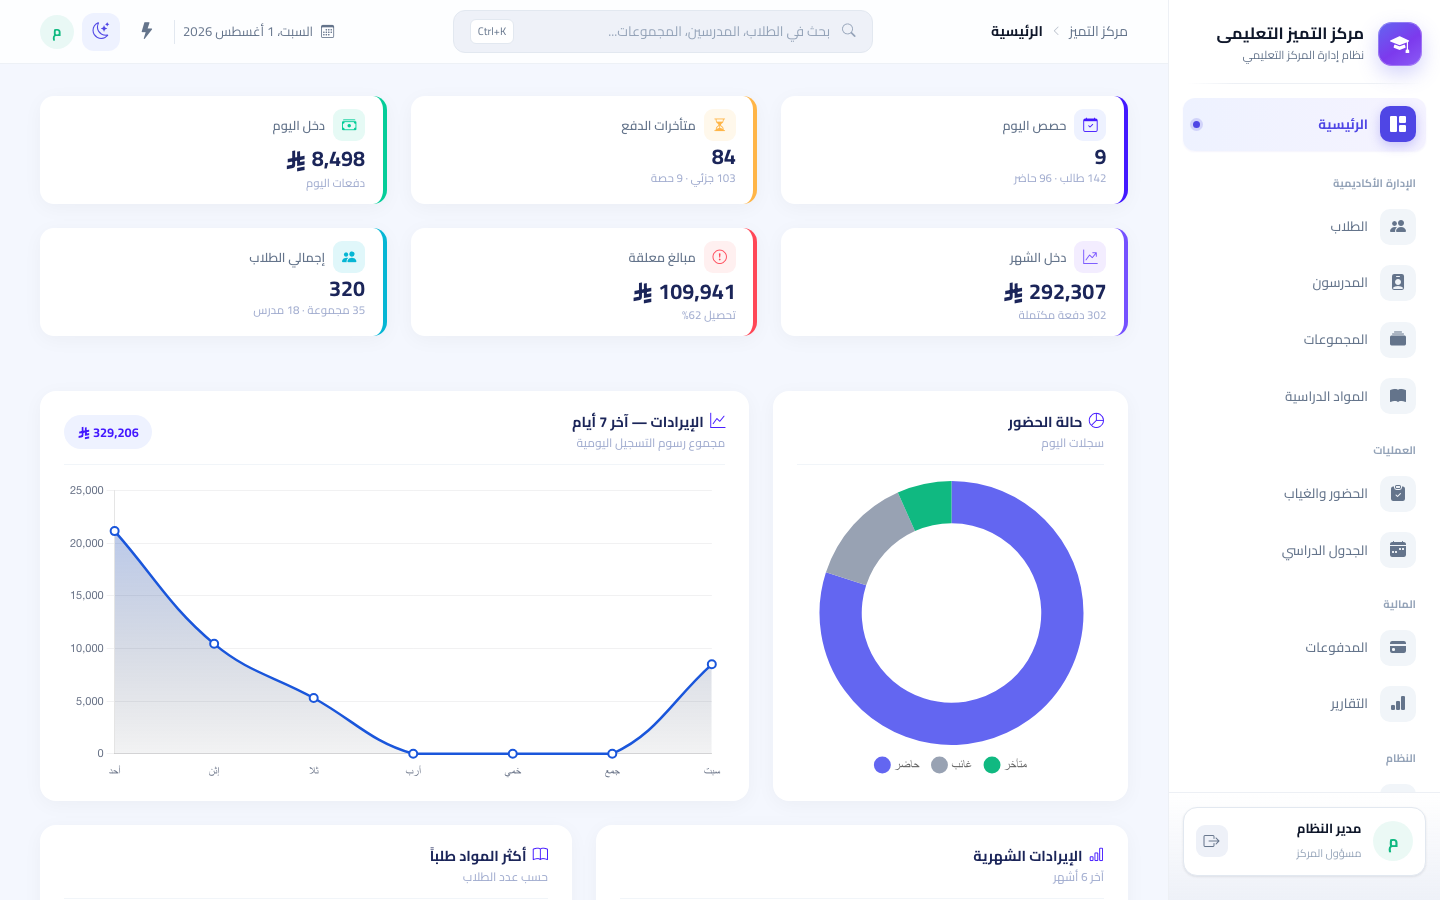Open the الطلاب (students) sidebar icon
This screenshot has width=1440, height=900.
(x=1398, y=227)
